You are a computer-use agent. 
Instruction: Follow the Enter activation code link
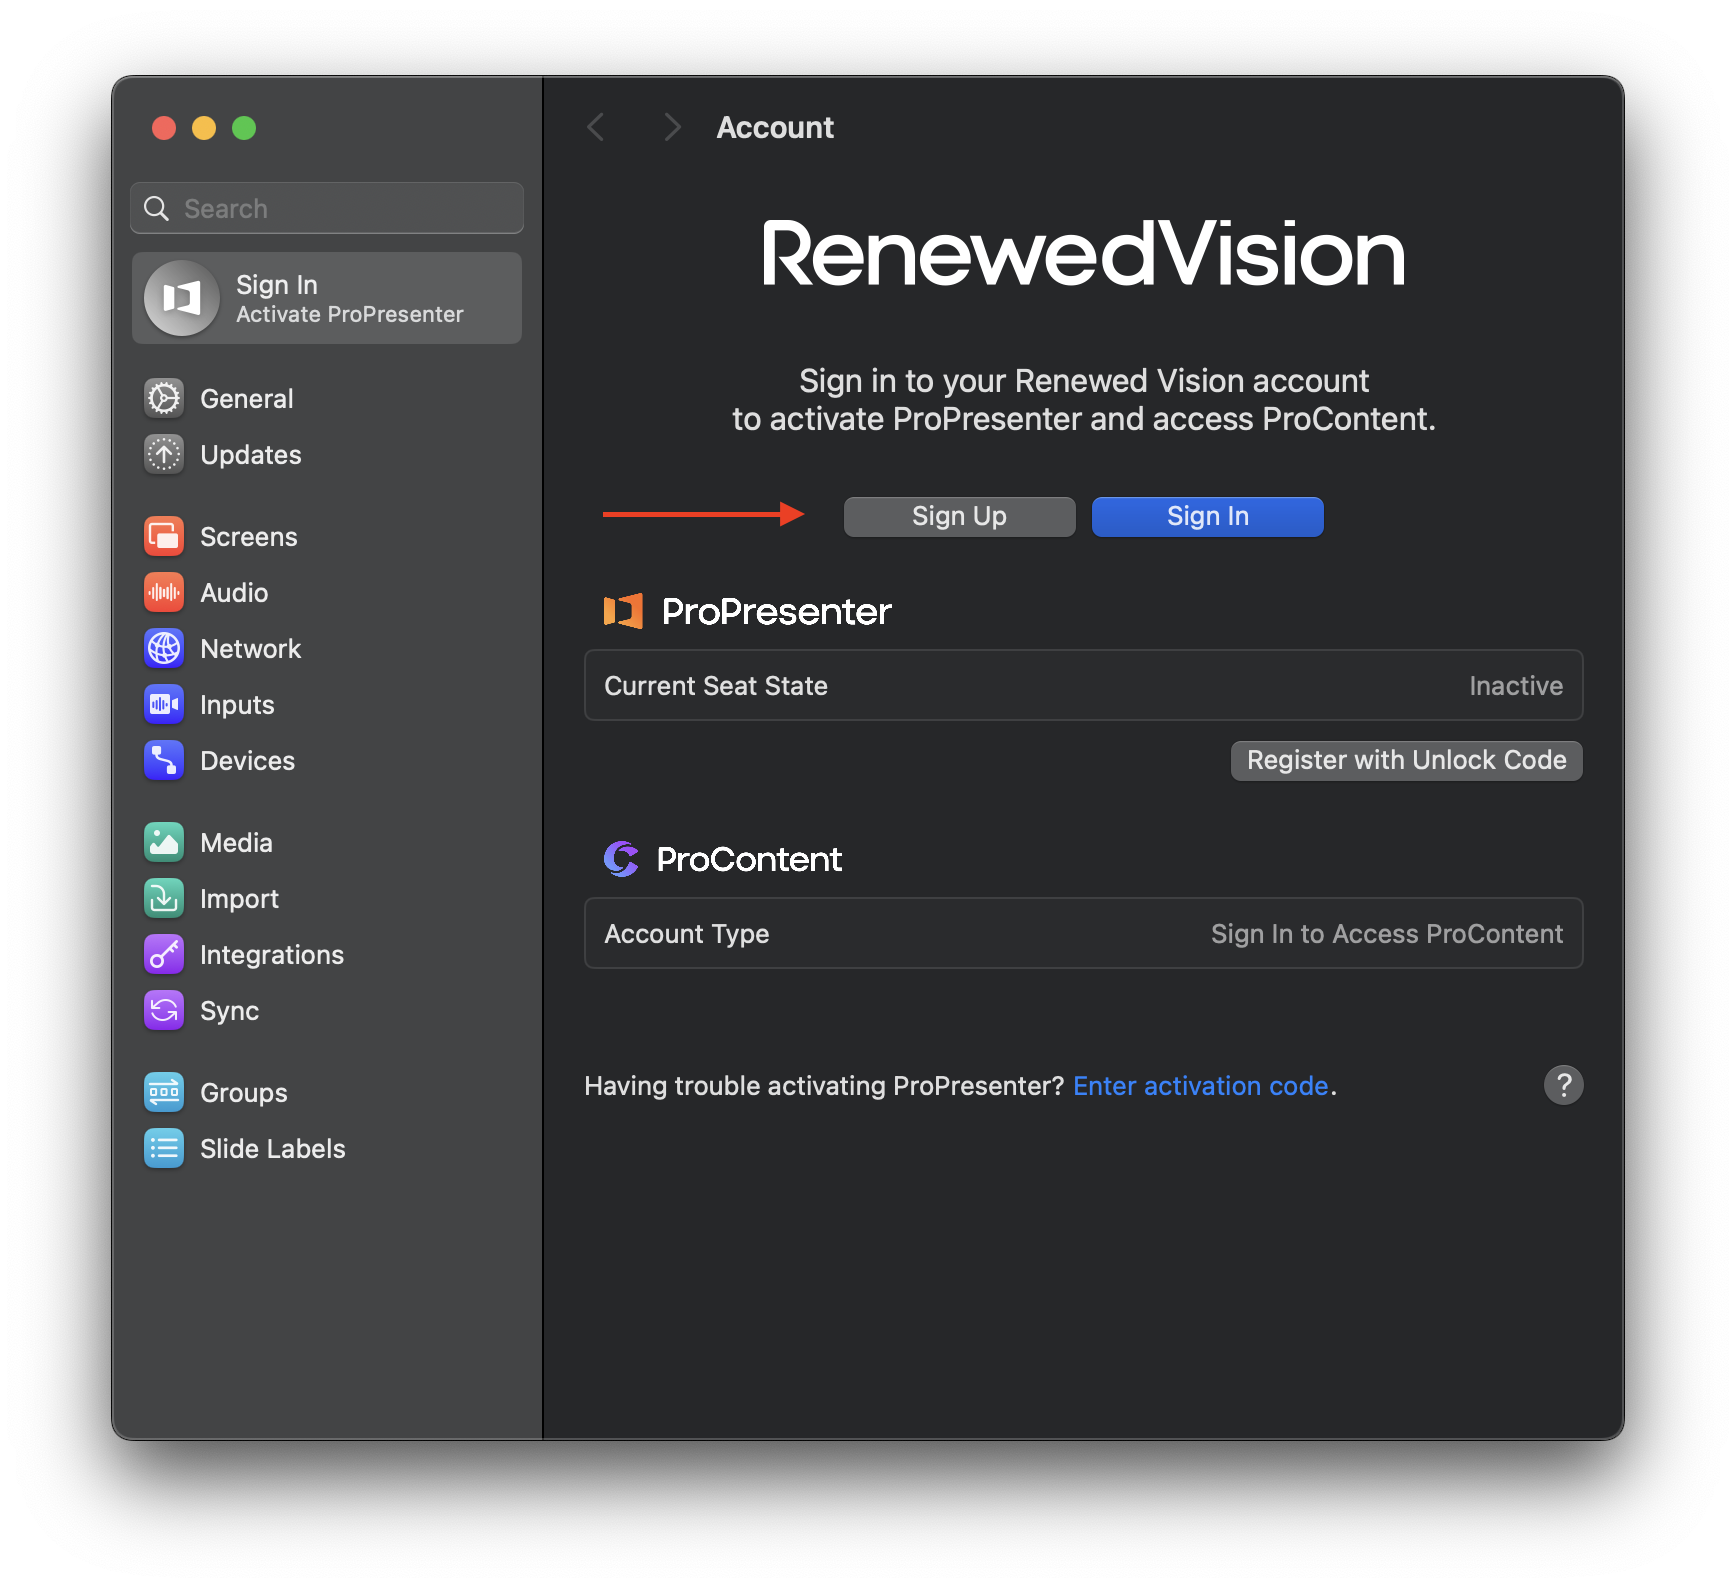1201,1086
